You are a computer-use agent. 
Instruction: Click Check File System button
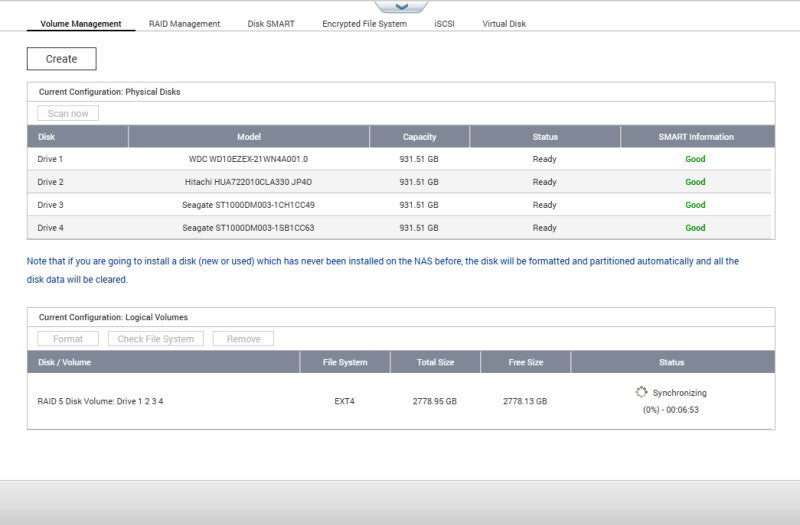(156, 339)
